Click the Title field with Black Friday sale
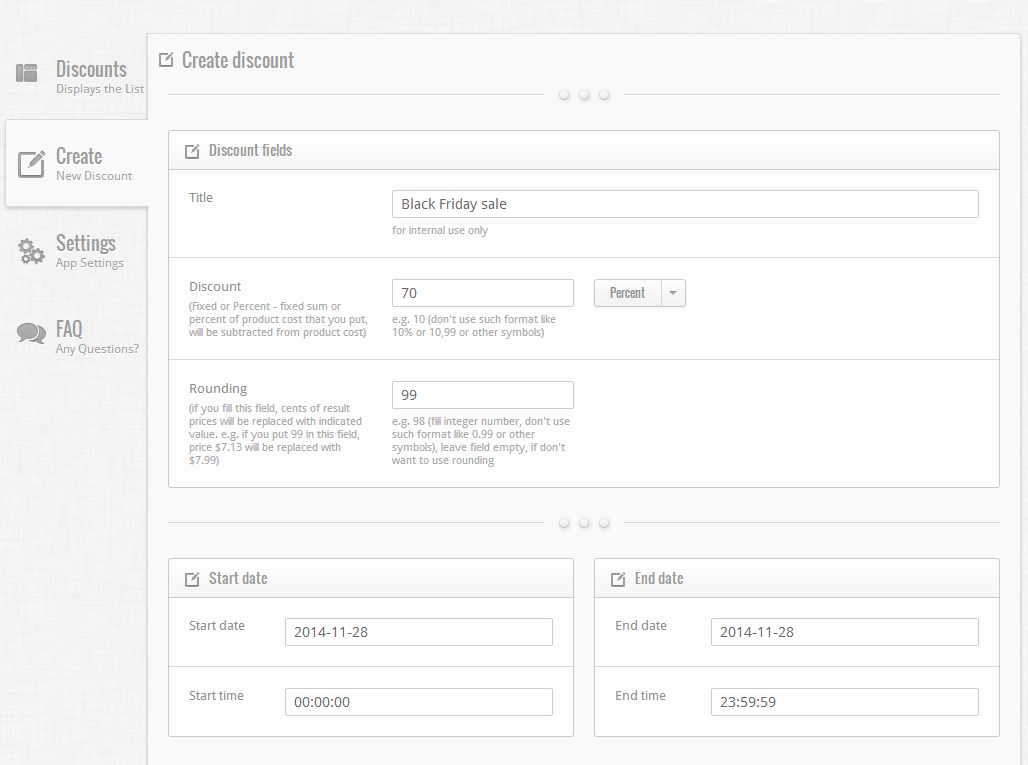 point(685,204)
